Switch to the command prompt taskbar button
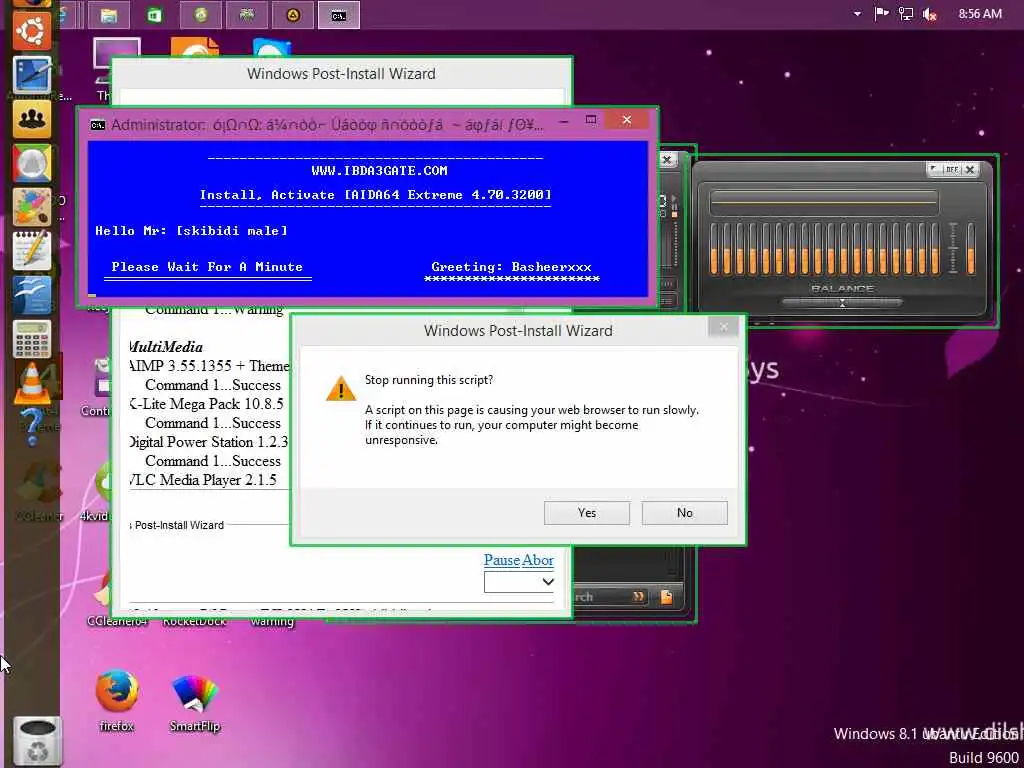The image size is (1024, 768). (x=338, y=15)
